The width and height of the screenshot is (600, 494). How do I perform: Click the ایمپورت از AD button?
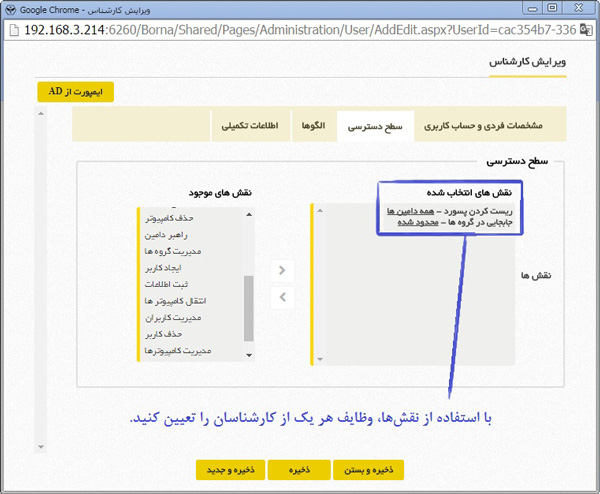click(76, 92)
